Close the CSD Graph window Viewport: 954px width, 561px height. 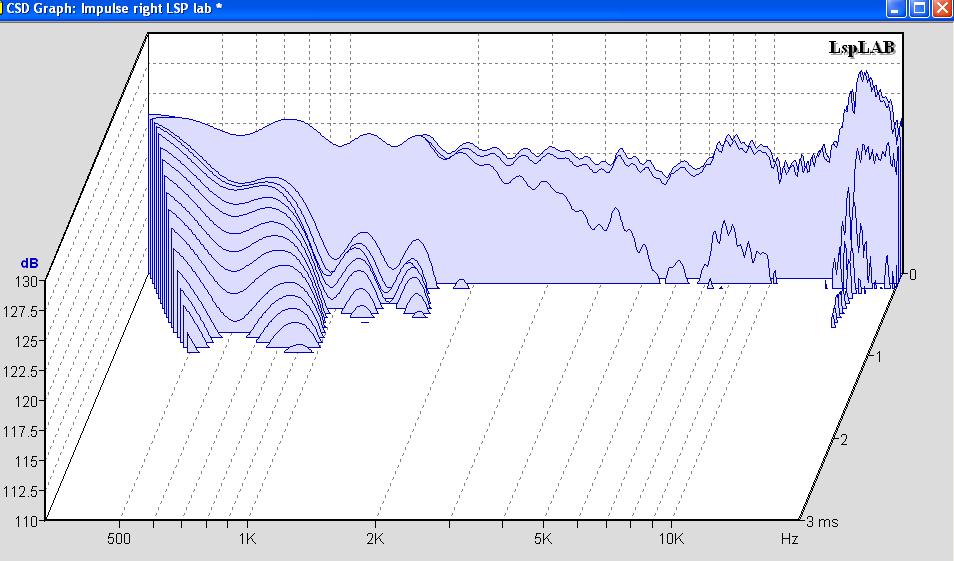943,9
